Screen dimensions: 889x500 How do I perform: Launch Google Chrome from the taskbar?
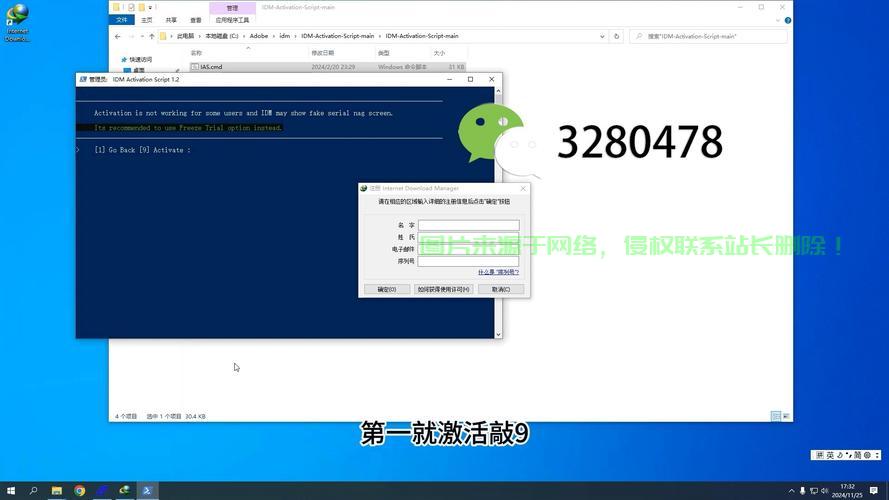coord(79,490)
